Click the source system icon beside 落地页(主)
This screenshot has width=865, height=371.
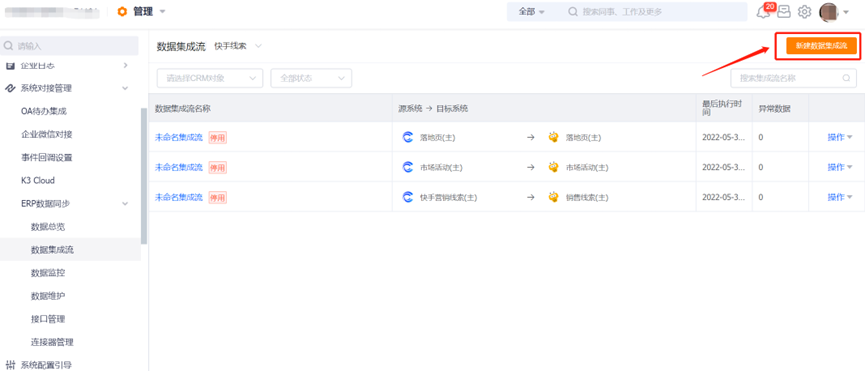click(408, 137)
